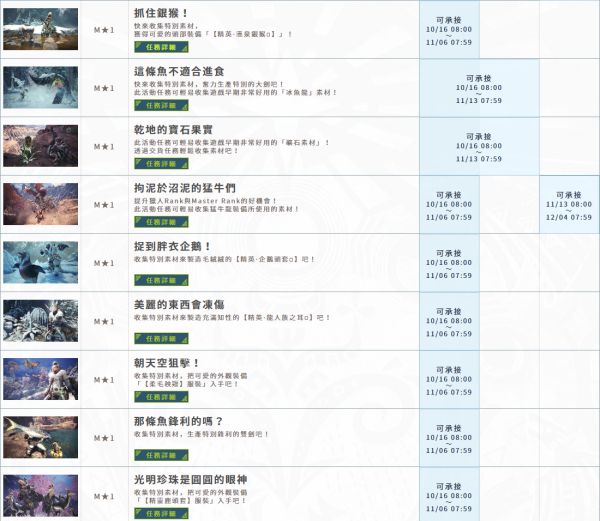Open quest details for 這條魚不適合進食
The width and height of the screenshot is (600, 521).
[161, 105]
